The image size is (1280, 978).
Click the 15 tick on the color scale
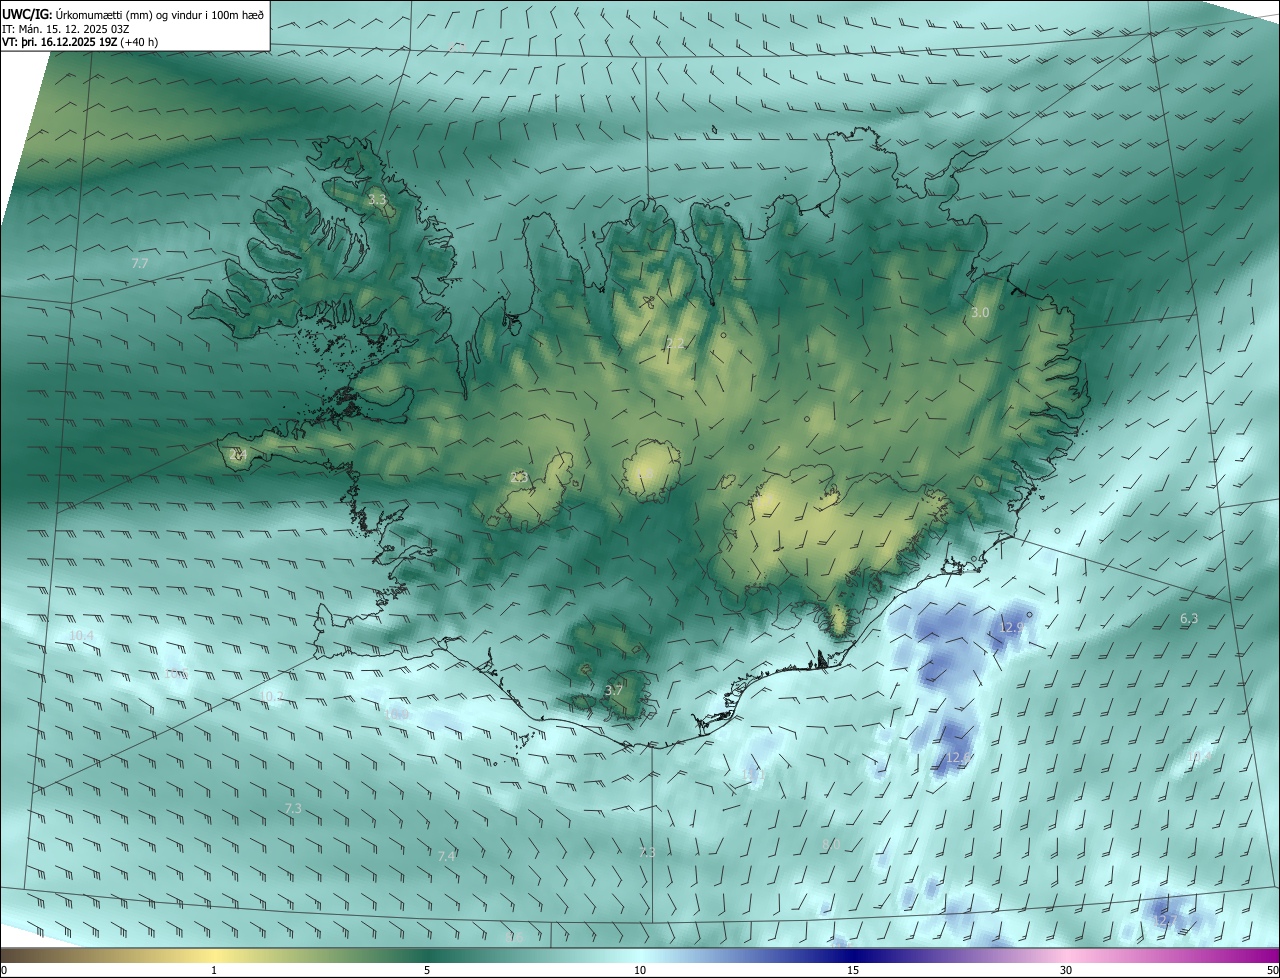coord(853,970)
